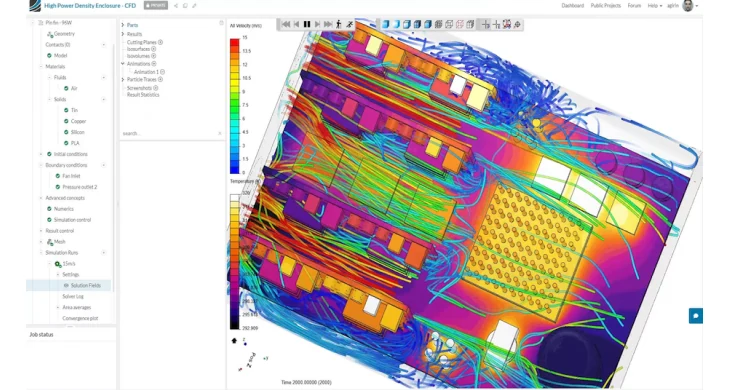Add a contact via Contacts plus button
Screen dimensions: 730x390
103,45
